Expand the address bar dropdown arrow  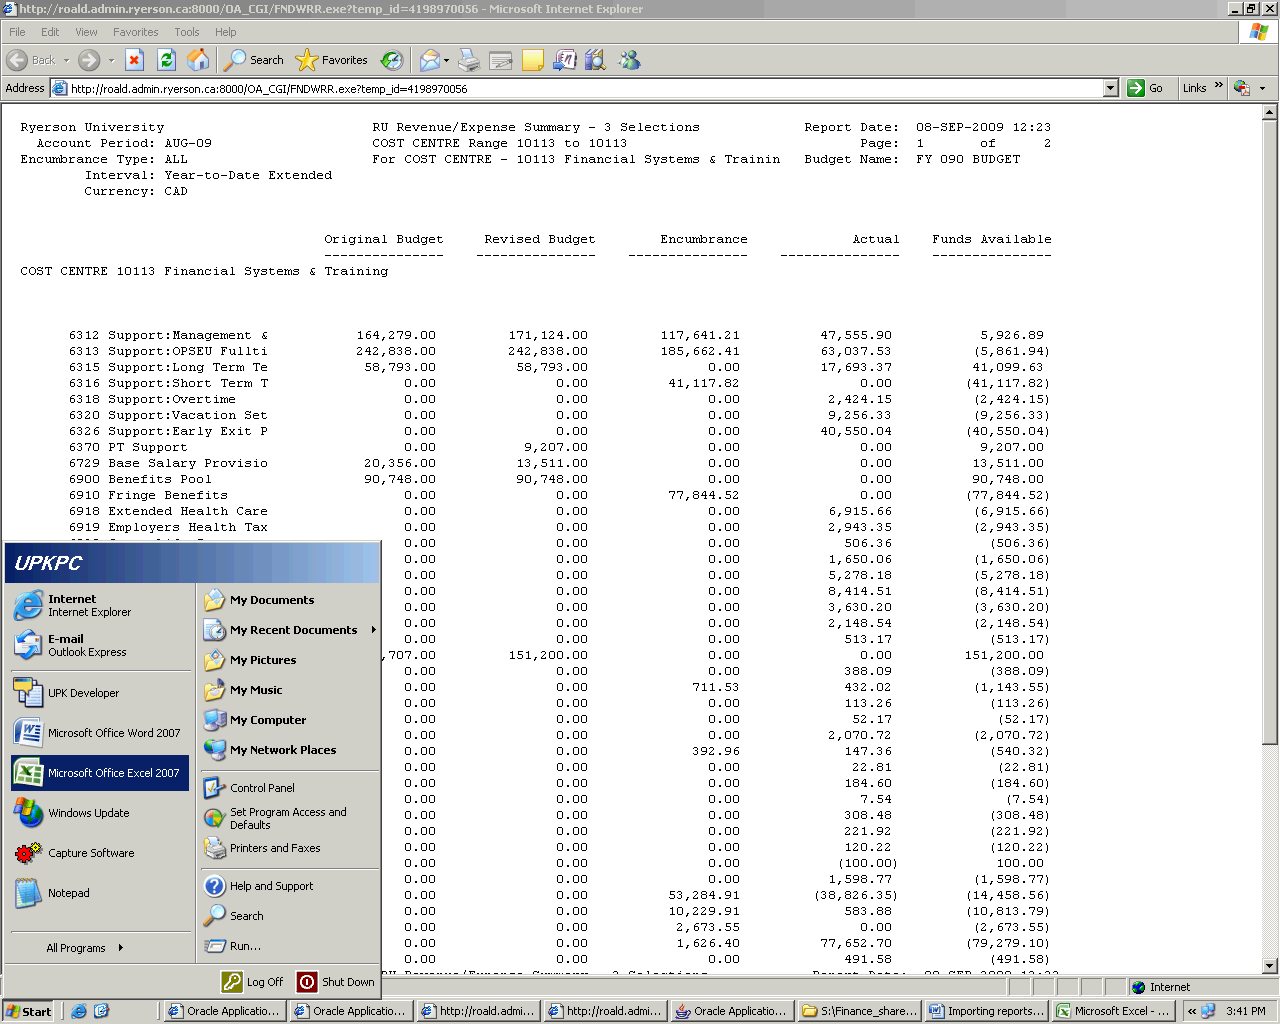click(x=1110, y=88)
